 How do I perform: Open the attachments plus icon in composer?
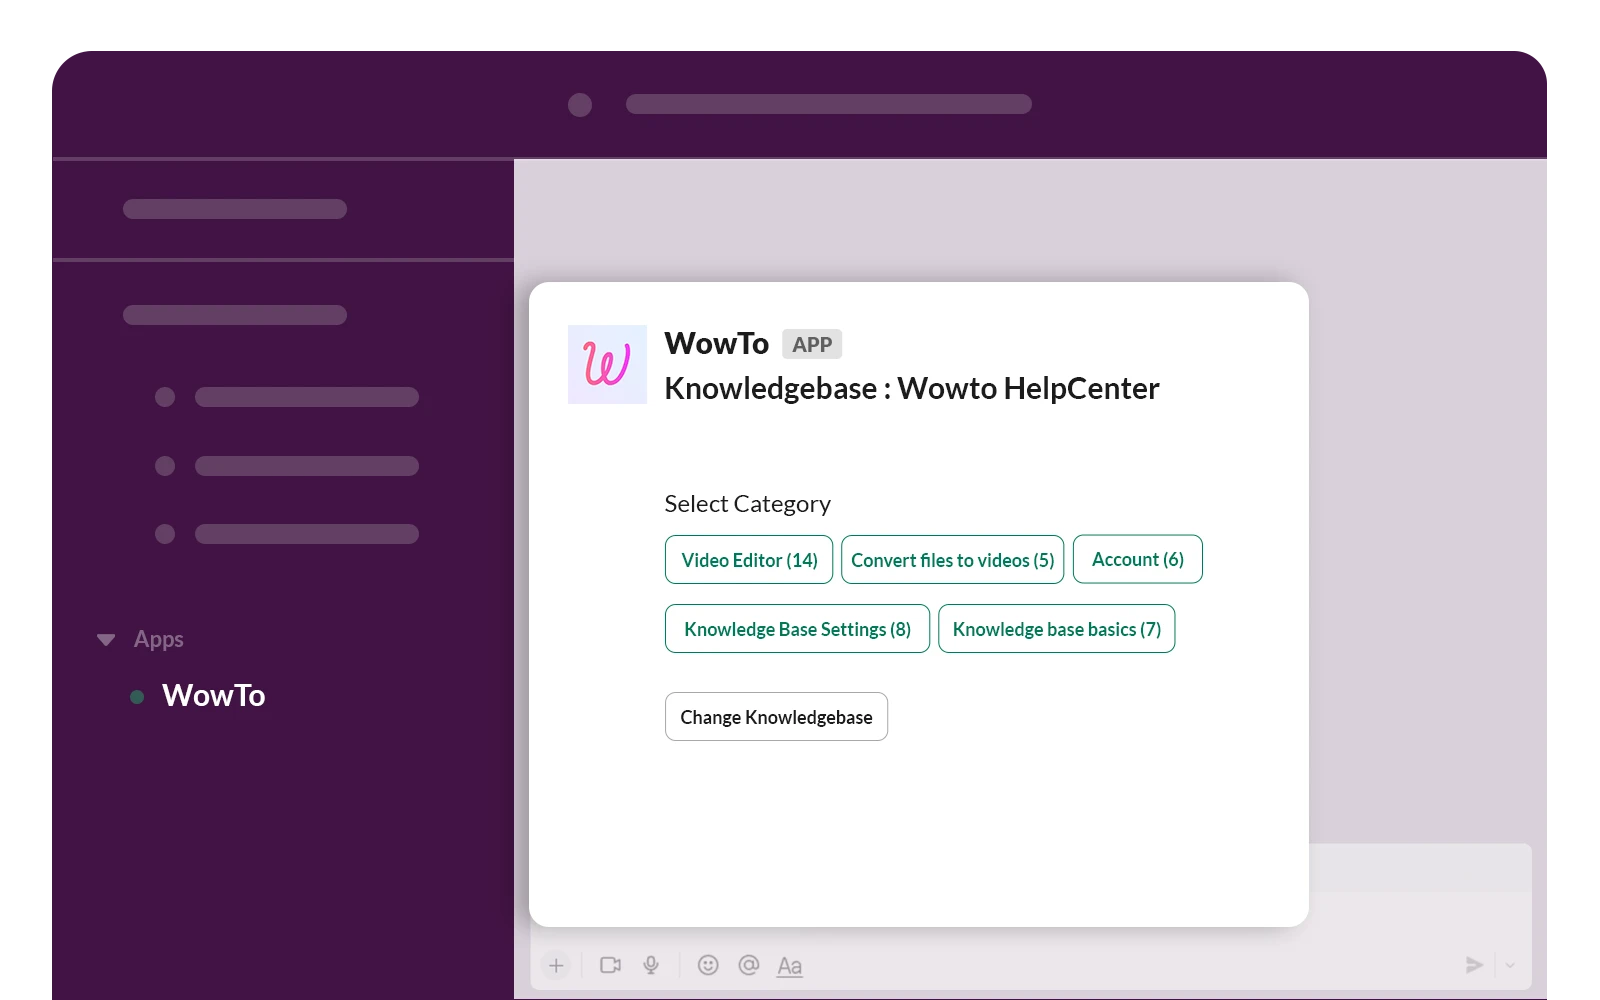click(557, 965)
